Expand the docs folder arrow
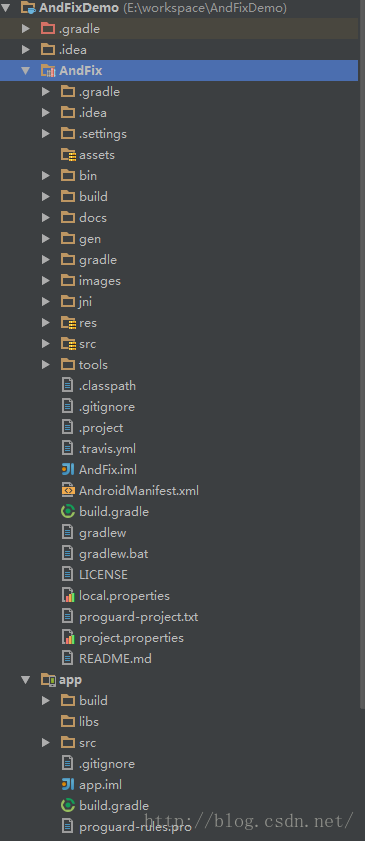This screenshot has width=365, height=841. pos(46,218)
